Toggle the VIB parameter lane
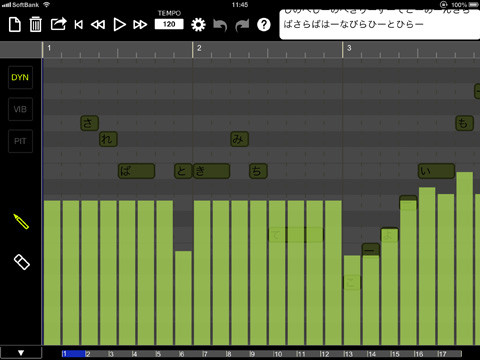 tap(20, 109)
